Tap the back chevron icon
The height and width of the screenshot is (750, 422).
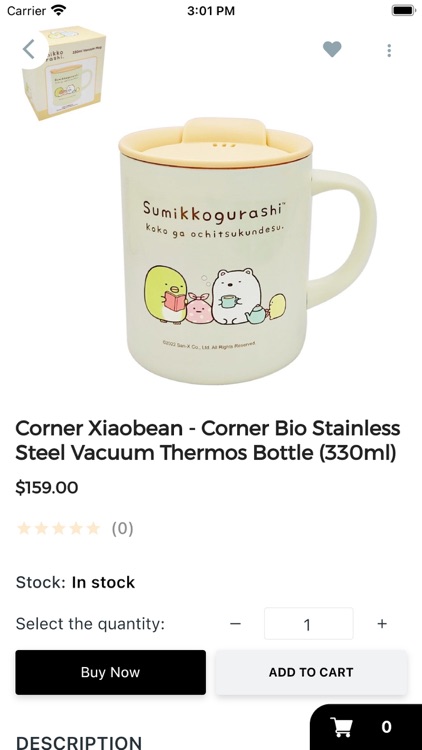click(29, 49)
